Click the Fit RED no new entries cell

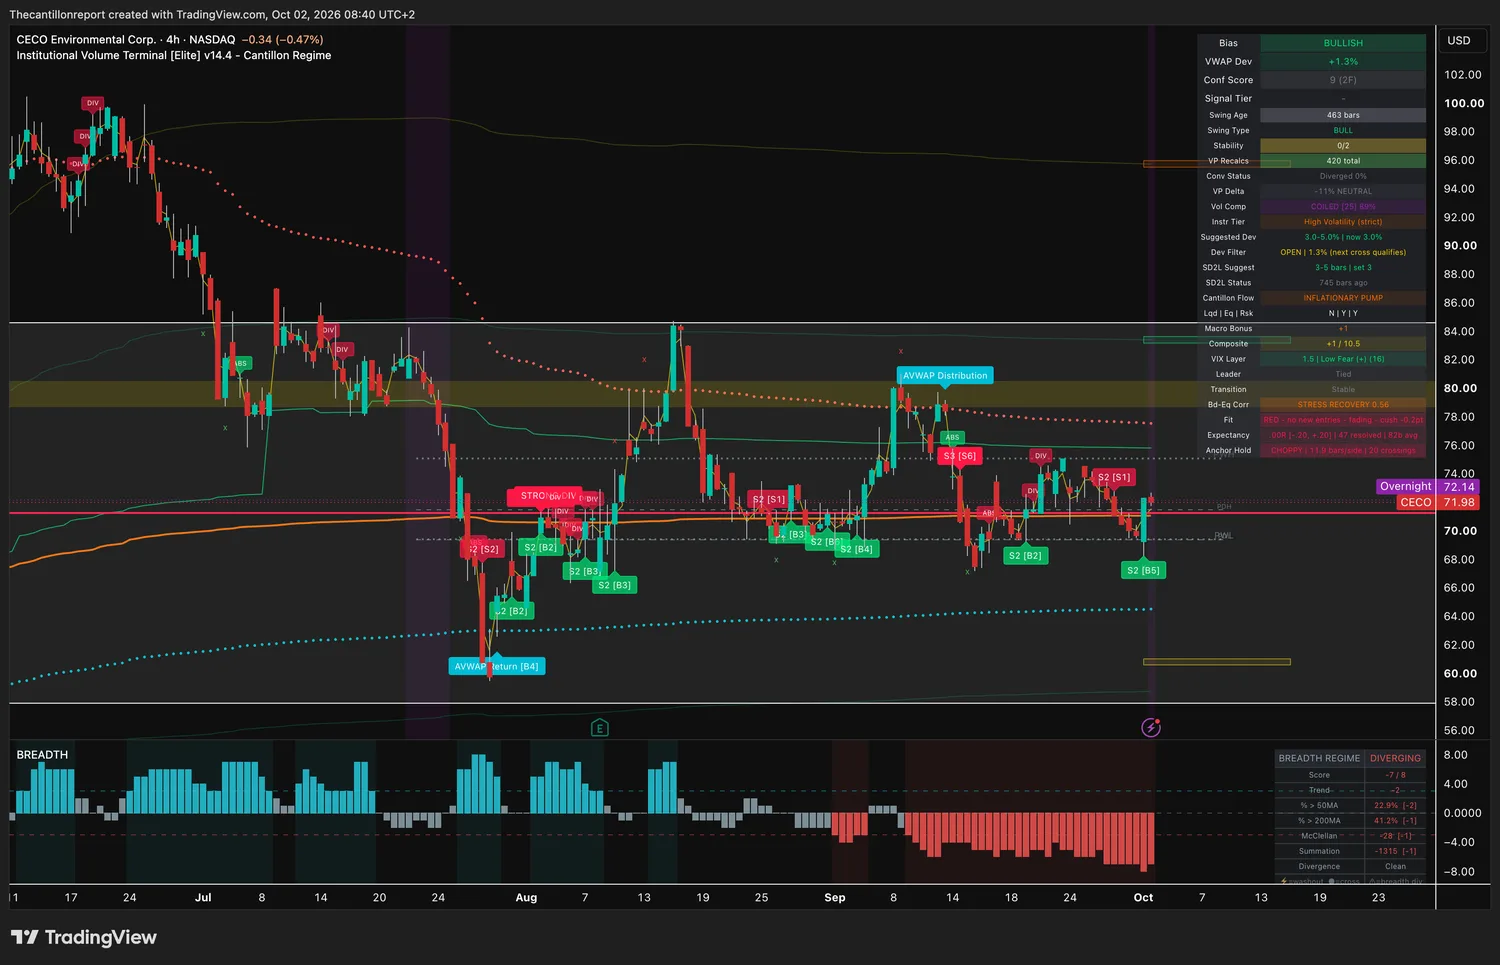click(1343, 420)
